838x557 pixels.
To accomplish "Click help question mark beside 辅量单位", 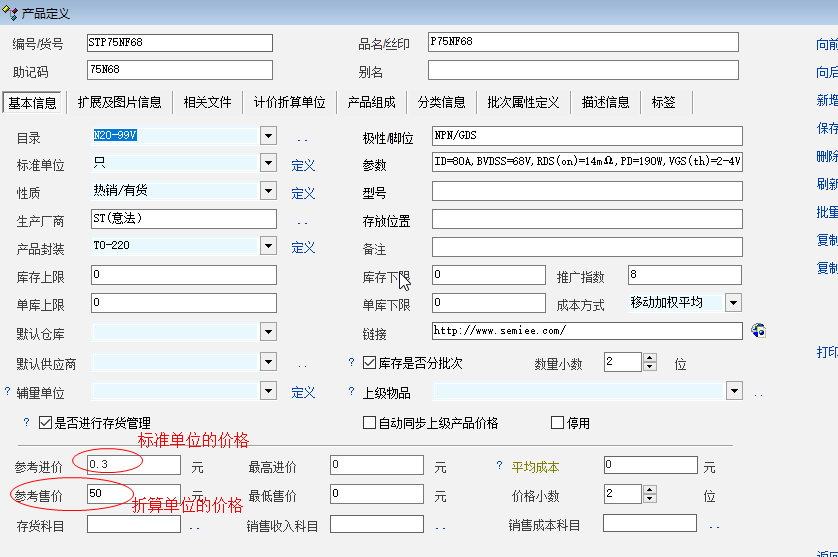I will click(8, 392).
